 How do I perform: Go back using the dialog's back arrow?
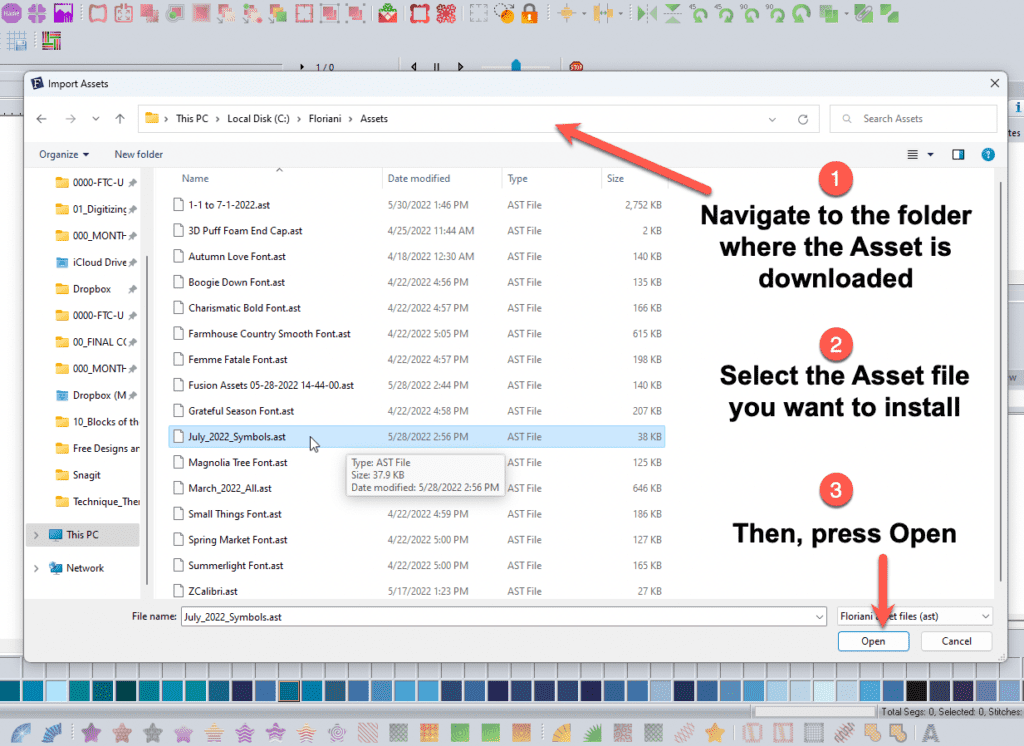click(42, 119)
